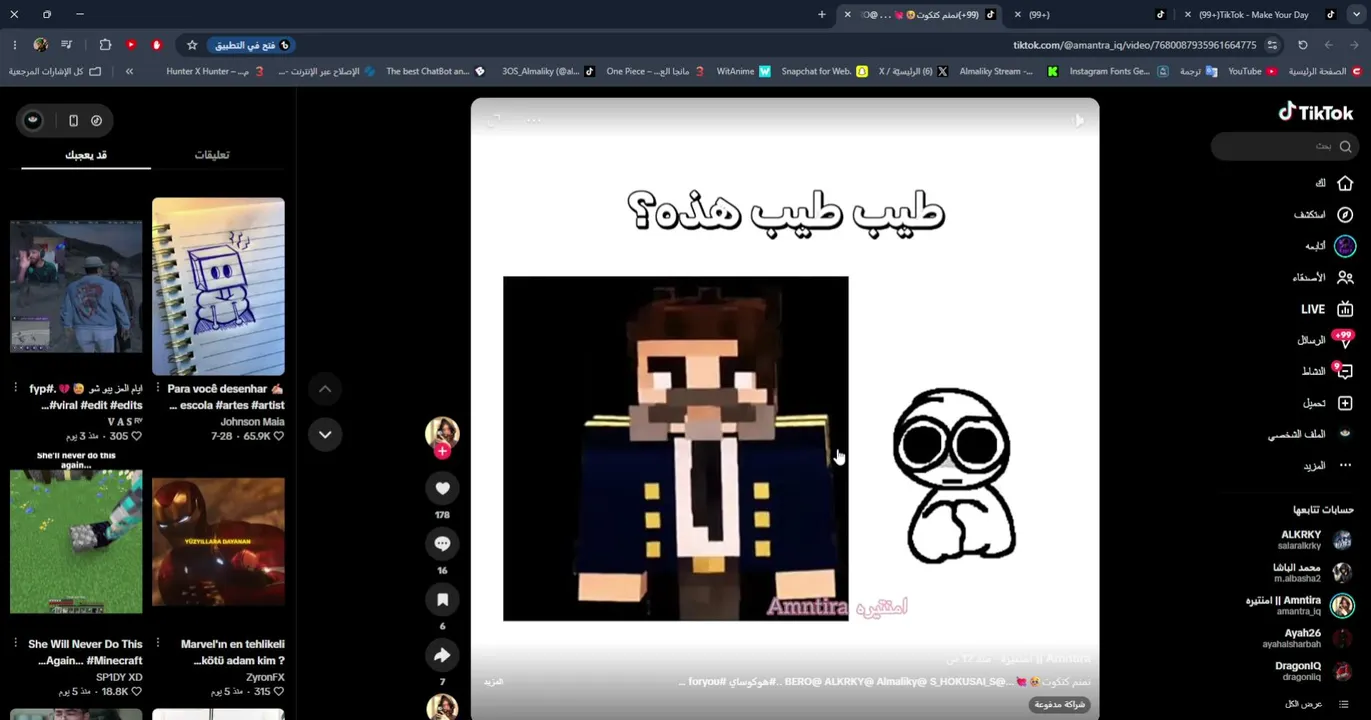Like the video with the heart icon
This screenshot has width=1371, height=720.
pyautogui.click(x=442, y=488)
